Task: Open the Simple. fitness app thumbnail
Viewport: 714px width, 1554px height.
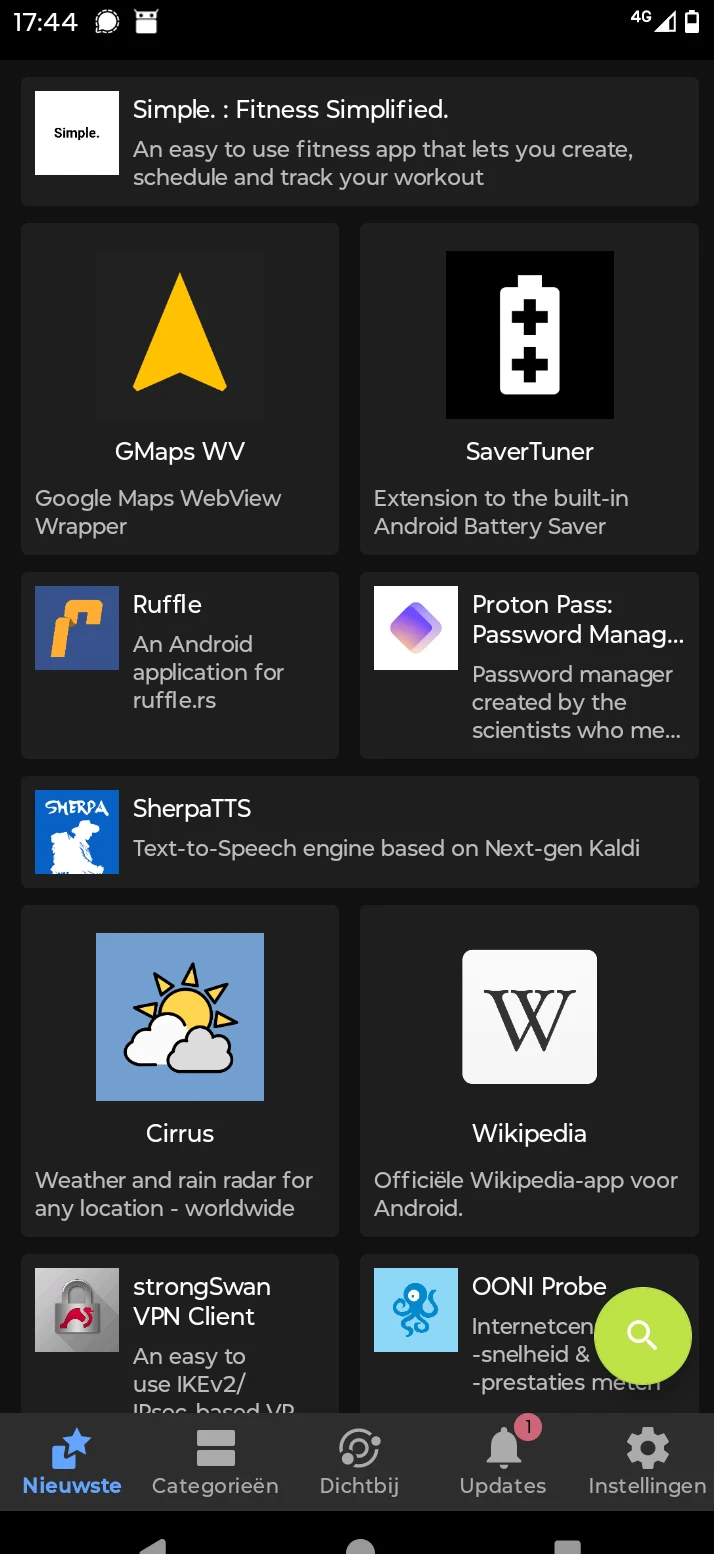Action: 77,133
